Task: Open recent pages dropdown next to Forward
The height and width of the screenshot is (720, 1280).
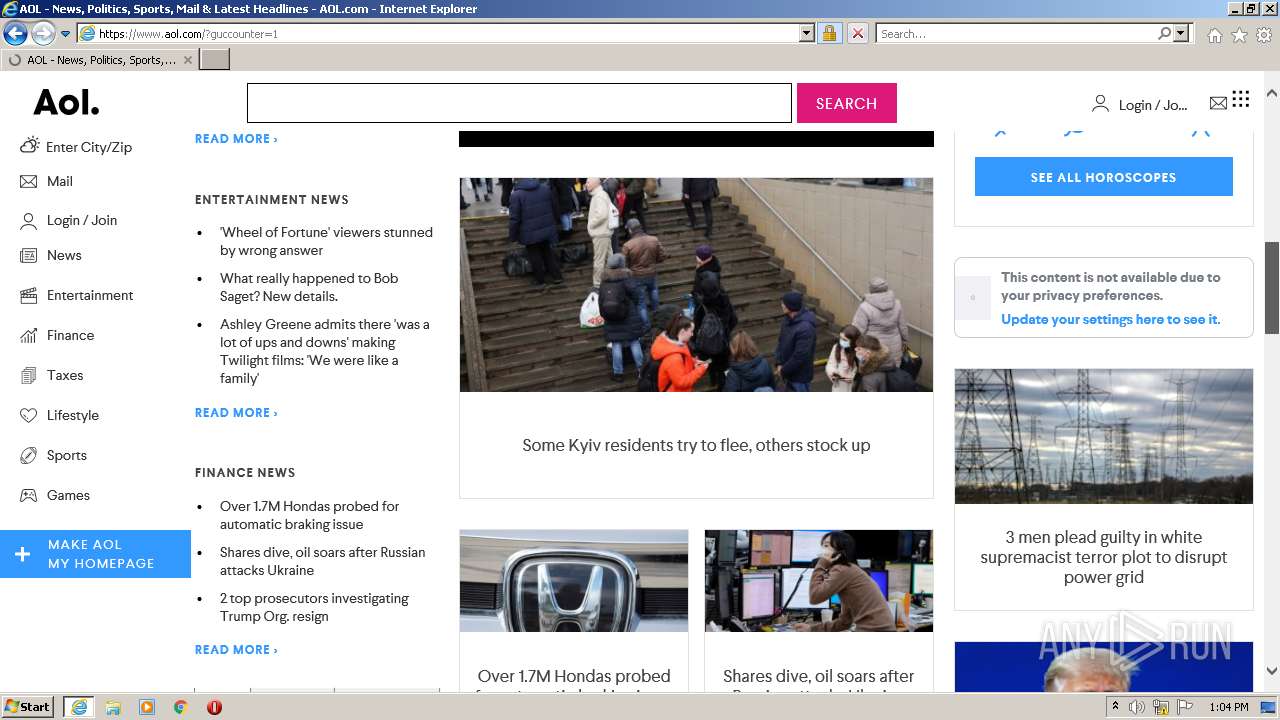Action: pos(65,33)
